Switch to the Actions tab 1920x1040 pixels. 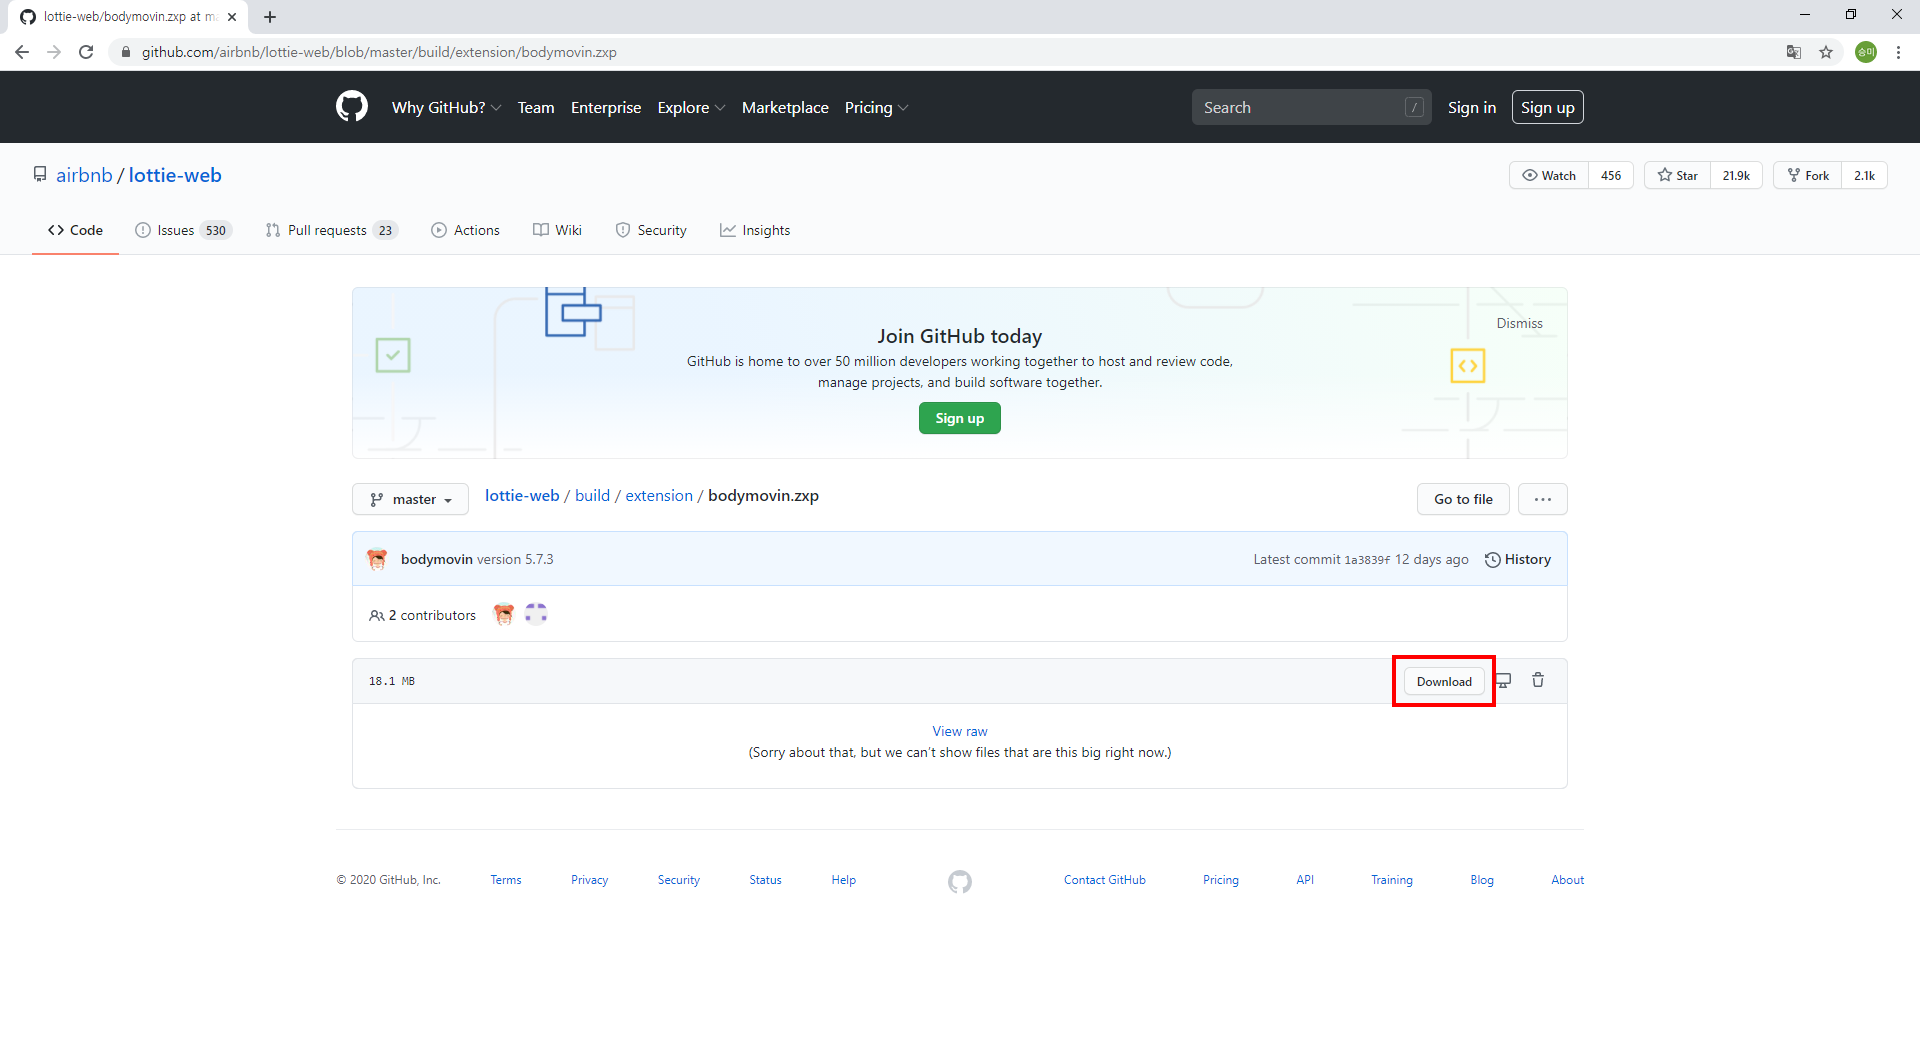(x=465, y=230)
